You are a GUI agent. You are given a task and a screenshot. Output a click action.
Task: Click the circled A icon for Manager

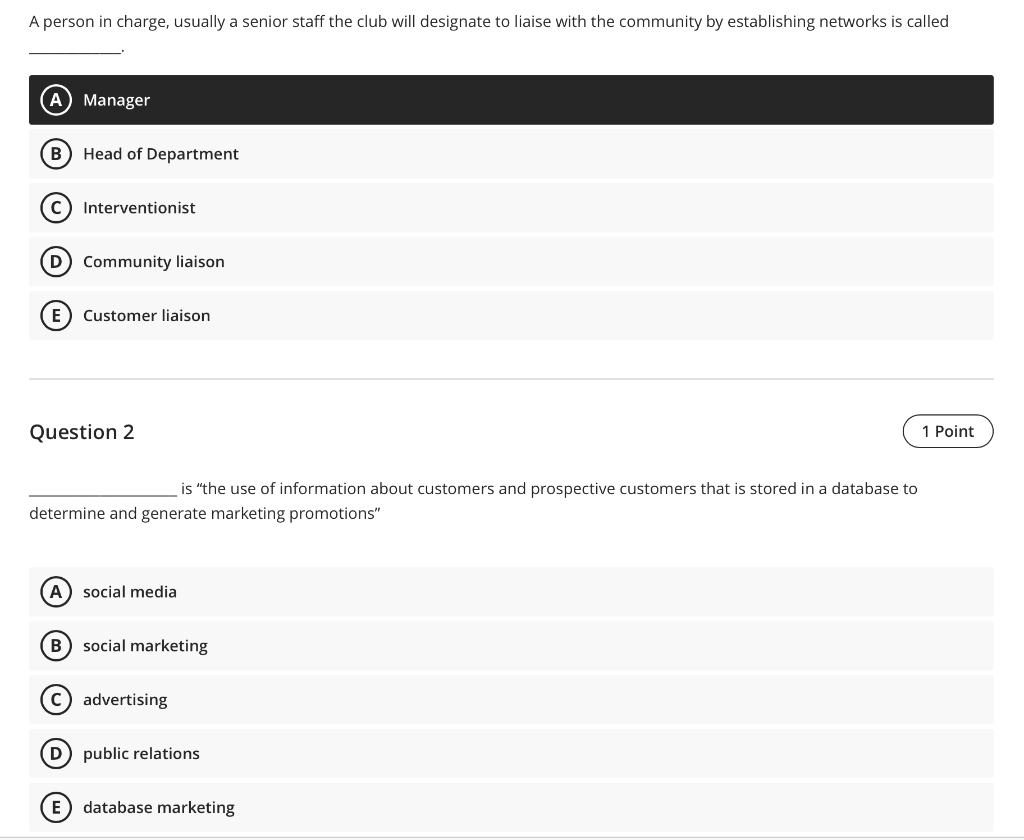coord(55,100)
